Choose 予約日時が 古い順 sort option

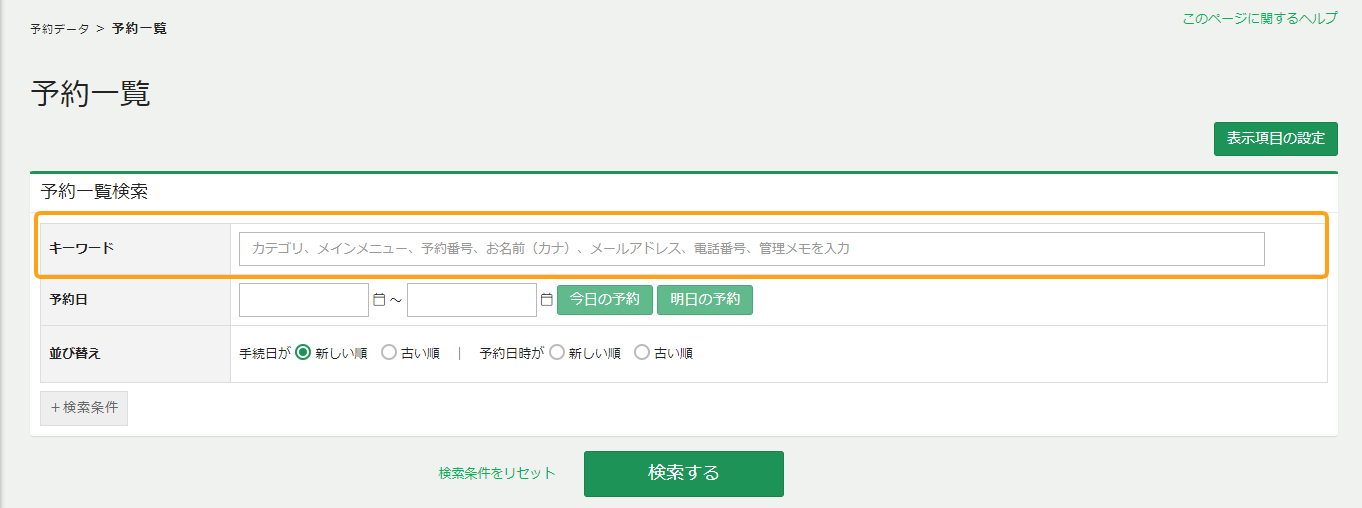click(x=642, y=353)
